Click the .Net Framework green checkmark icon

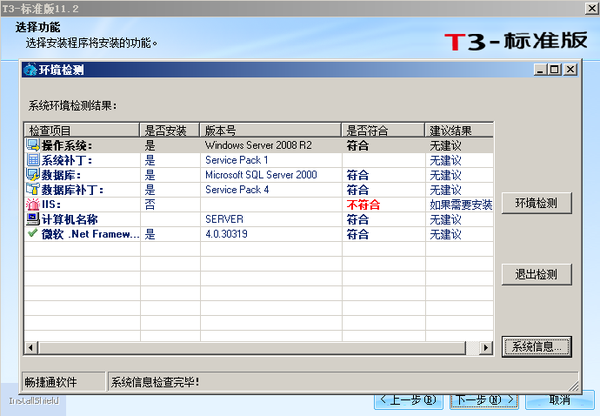click(x=33, y=233)
